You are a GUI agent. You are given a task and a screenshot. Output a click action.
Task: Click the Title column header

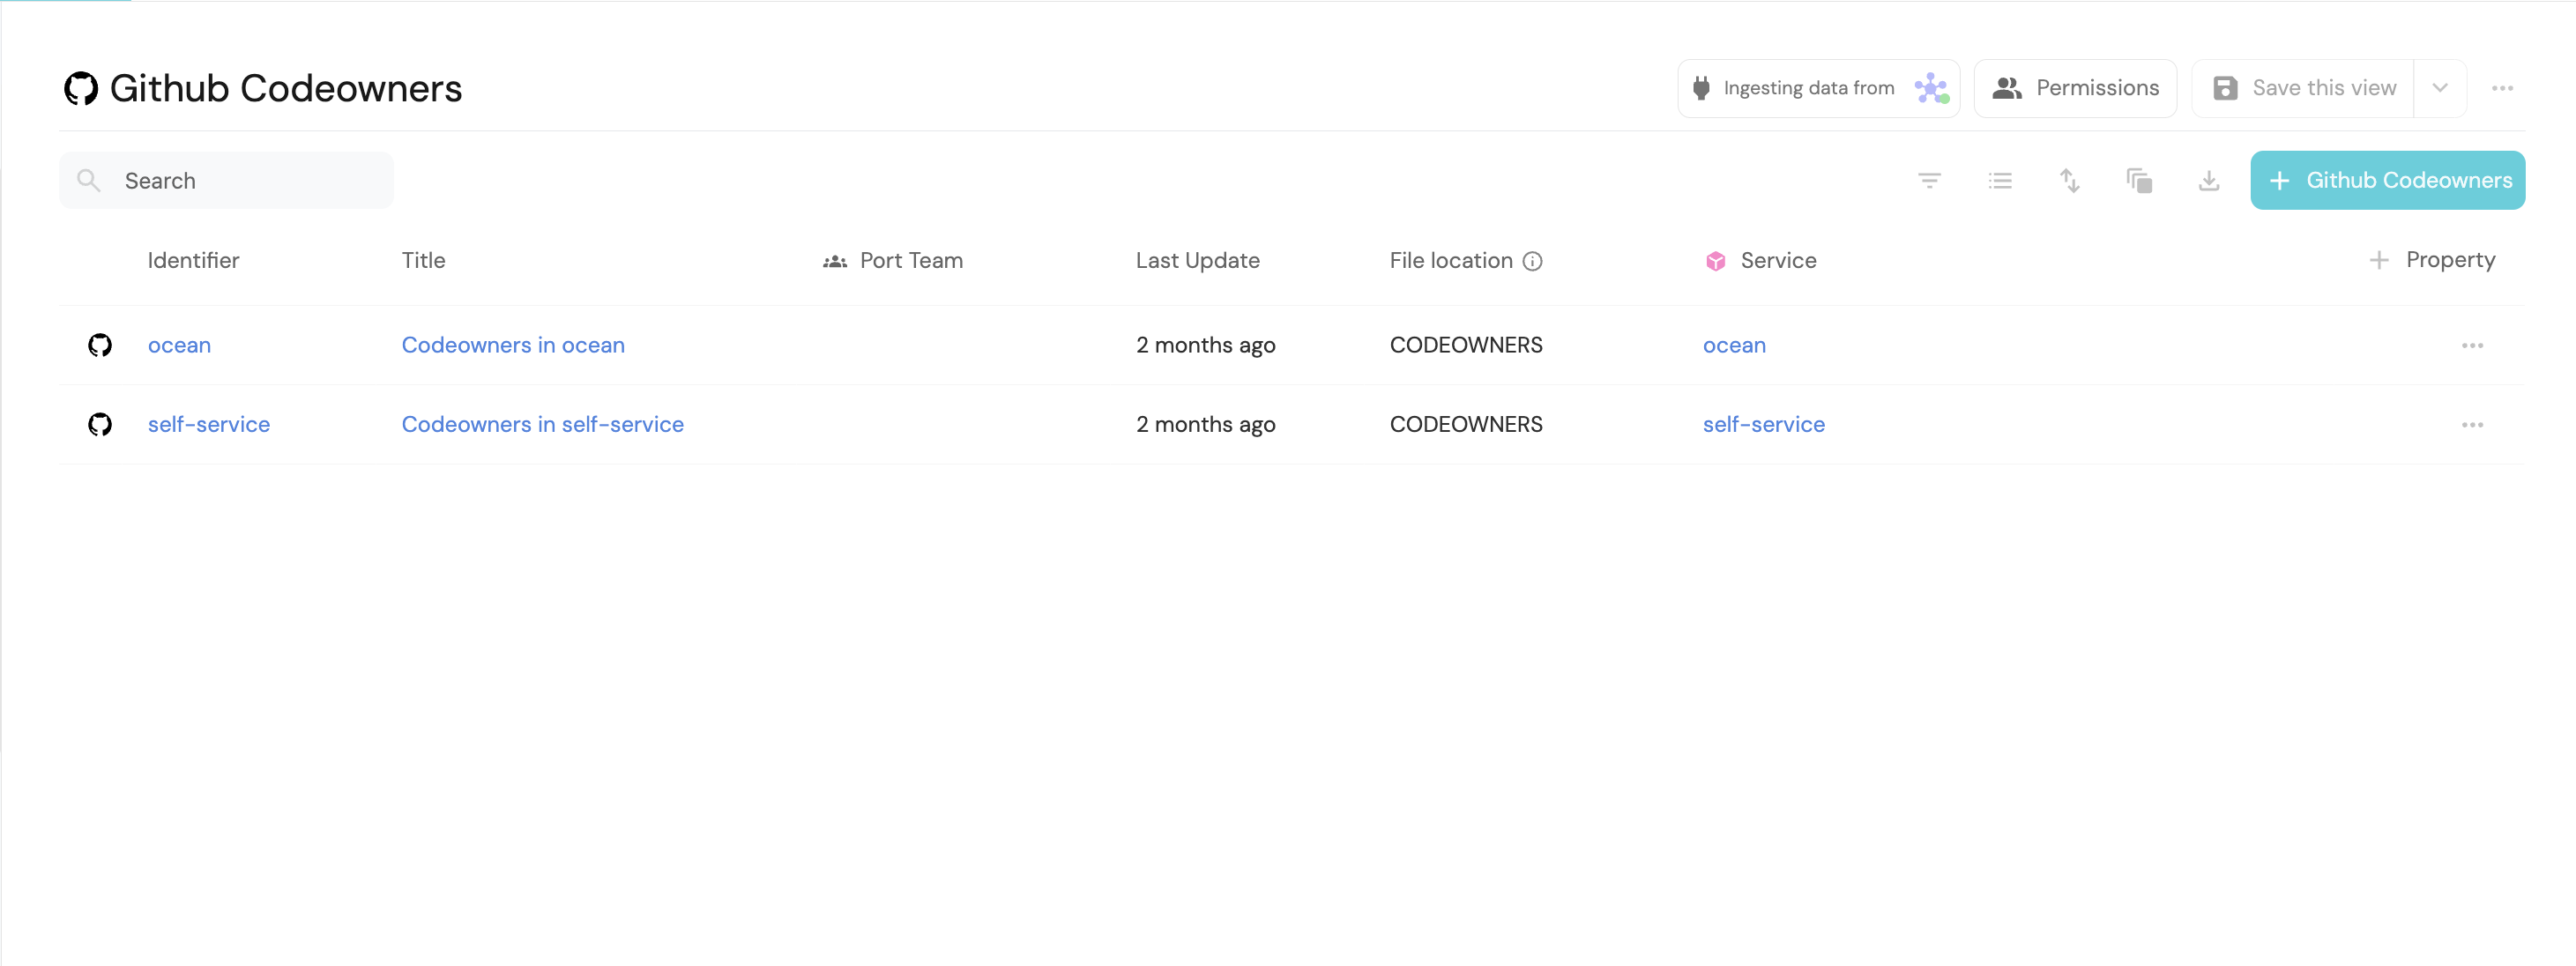tap(423, 260)
